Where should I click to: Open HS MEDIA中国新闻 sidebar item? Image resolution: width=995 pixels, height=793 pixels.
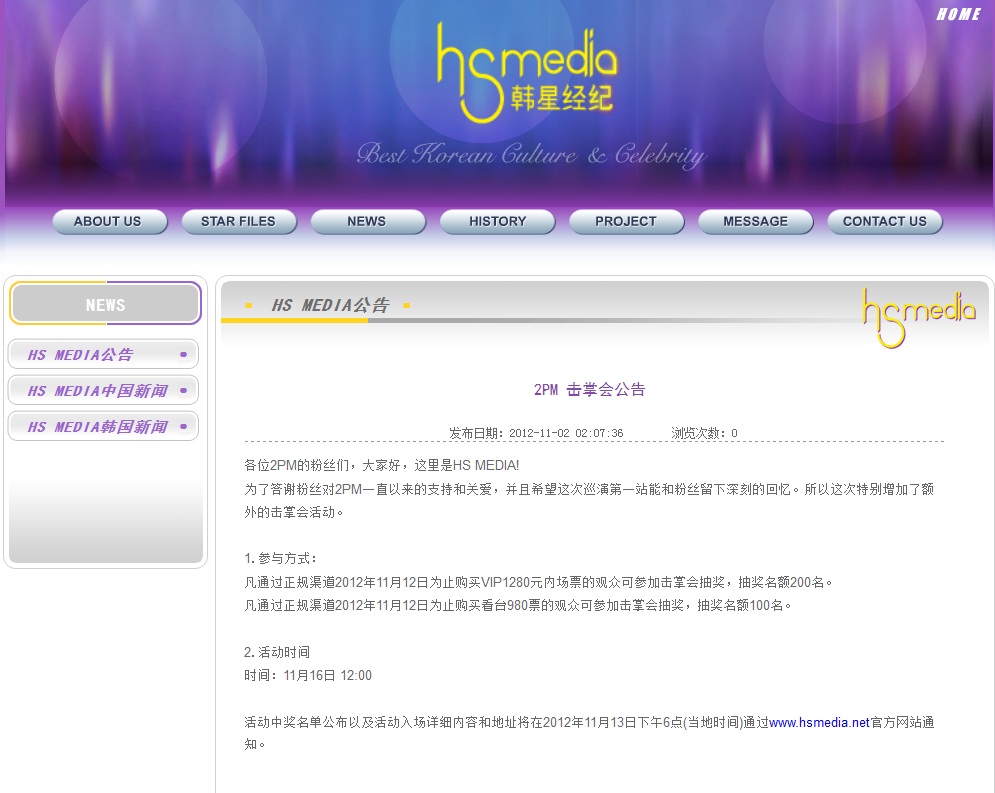pos(103,390)
